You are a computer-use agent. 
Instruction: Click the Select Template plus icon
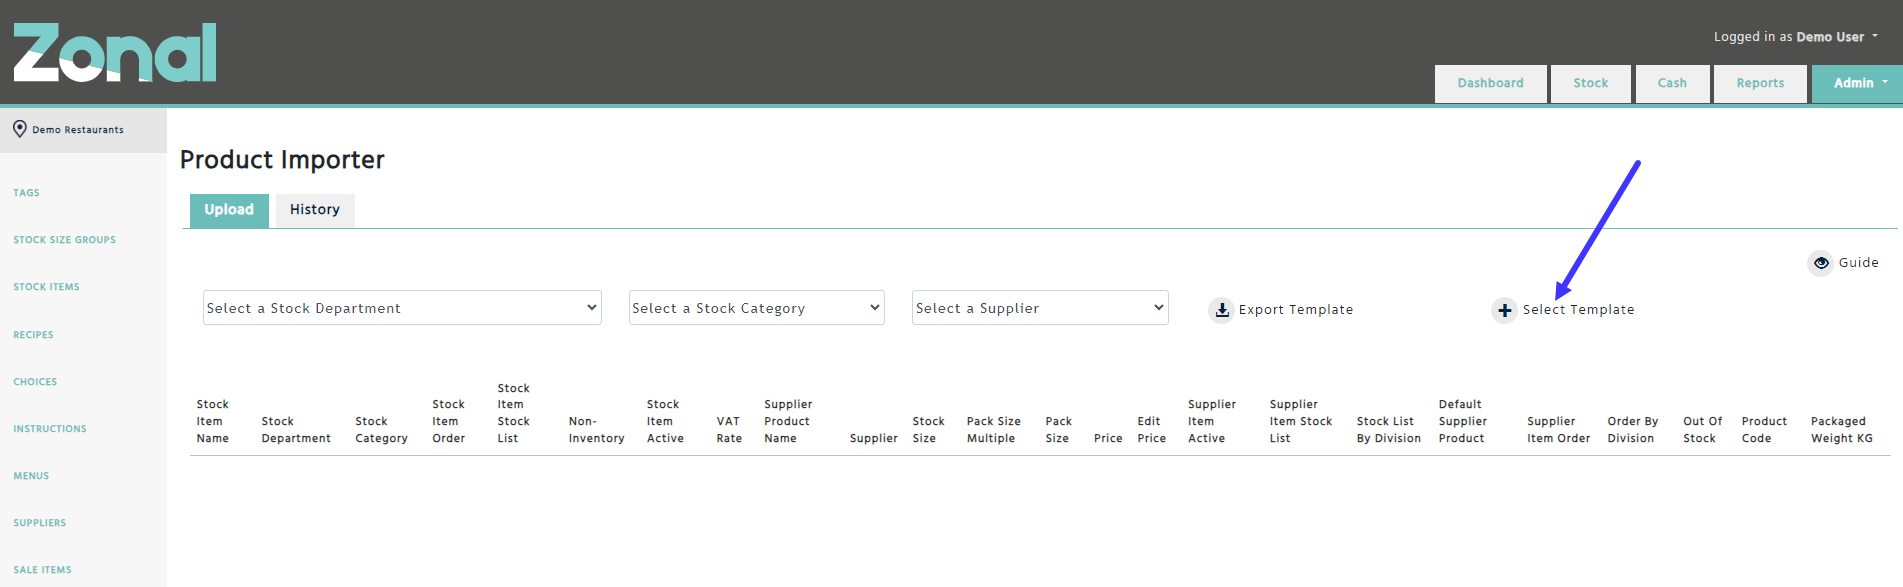pyautogui.click(x=1504, y=310)
